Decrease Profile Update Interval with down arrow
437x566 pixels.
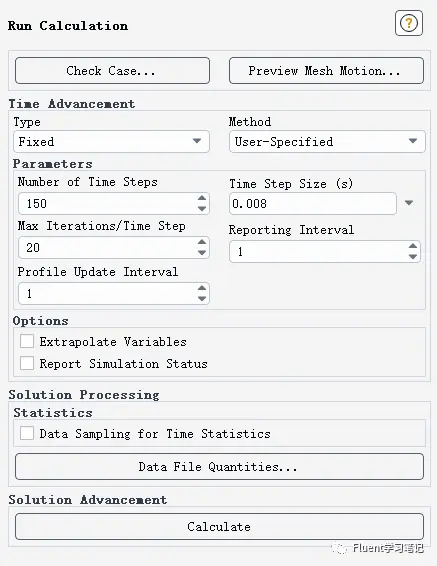click(202, 299)
